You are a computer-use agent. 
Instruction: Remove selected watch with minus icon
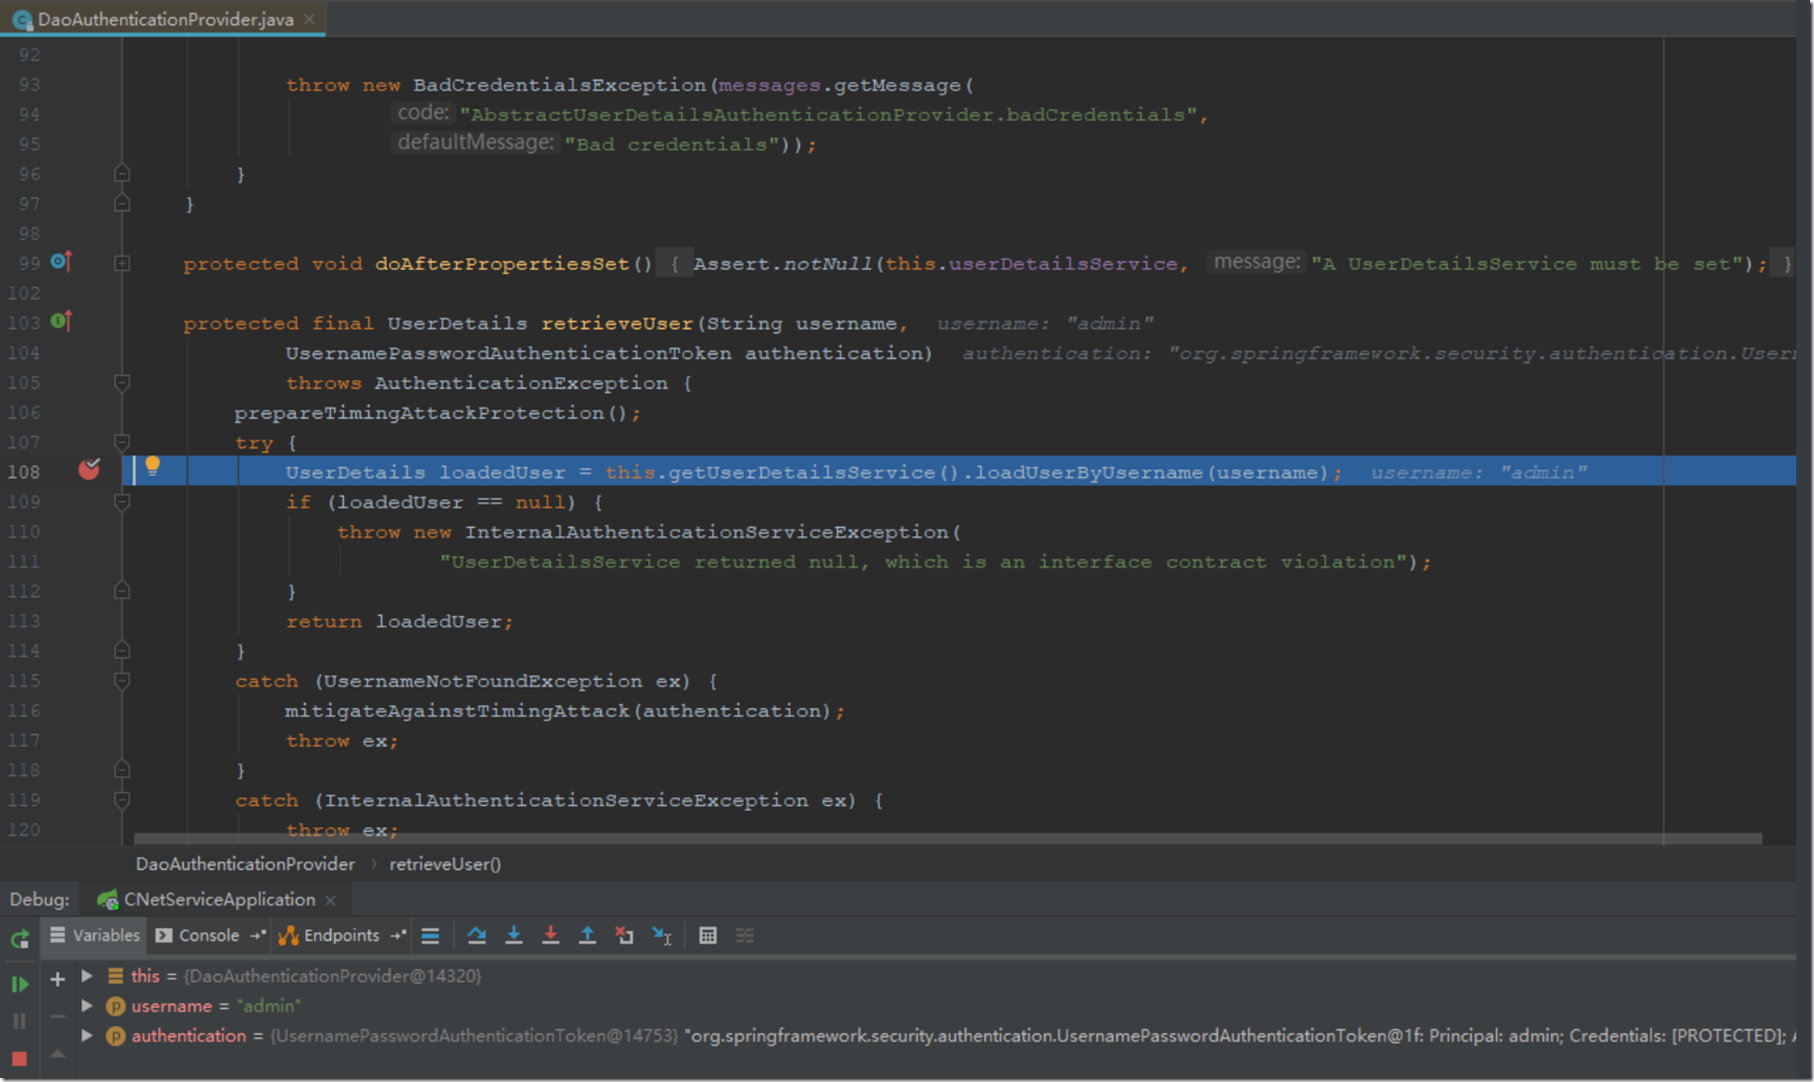(57, 1016)
